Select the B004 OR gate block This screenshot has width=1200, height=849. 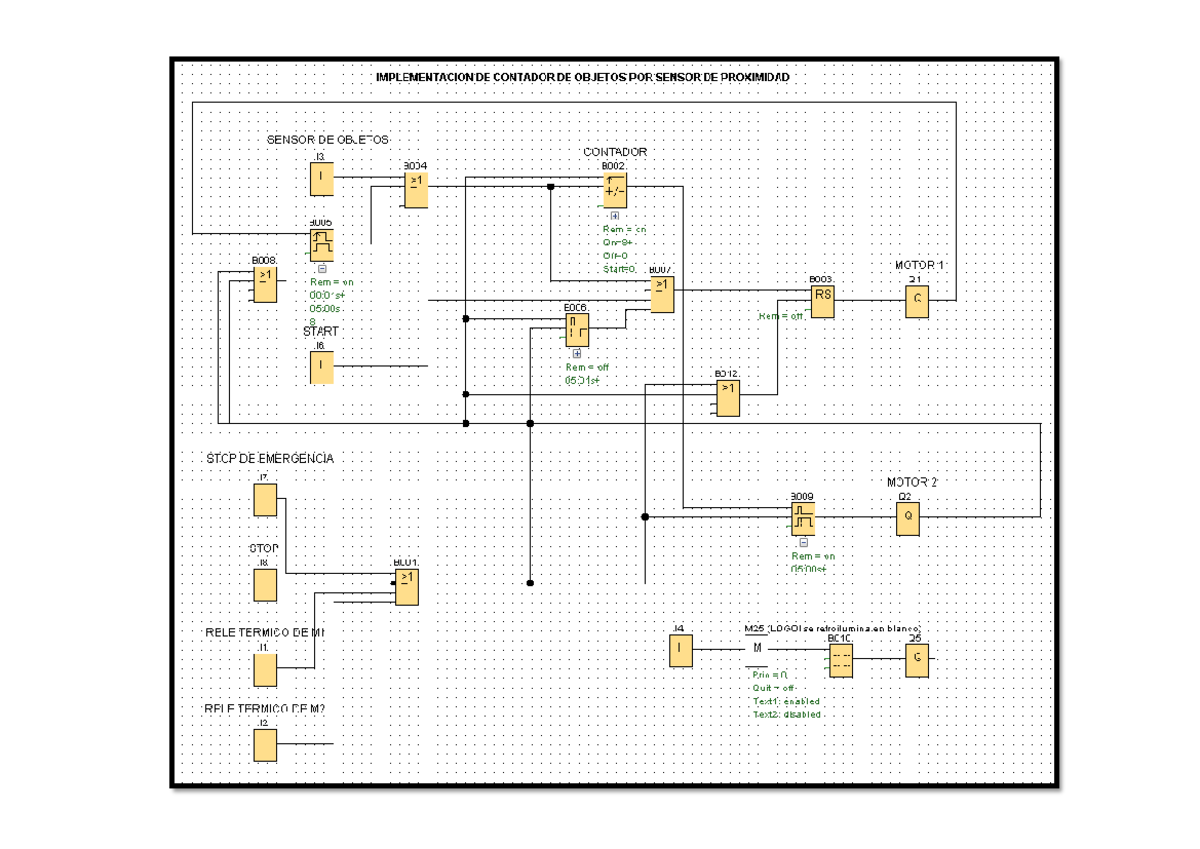point(415,189)
